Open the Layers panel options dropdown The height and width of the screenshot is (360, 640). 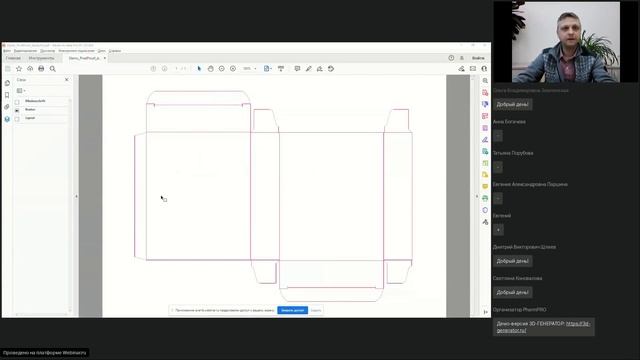tap(21, 91)
